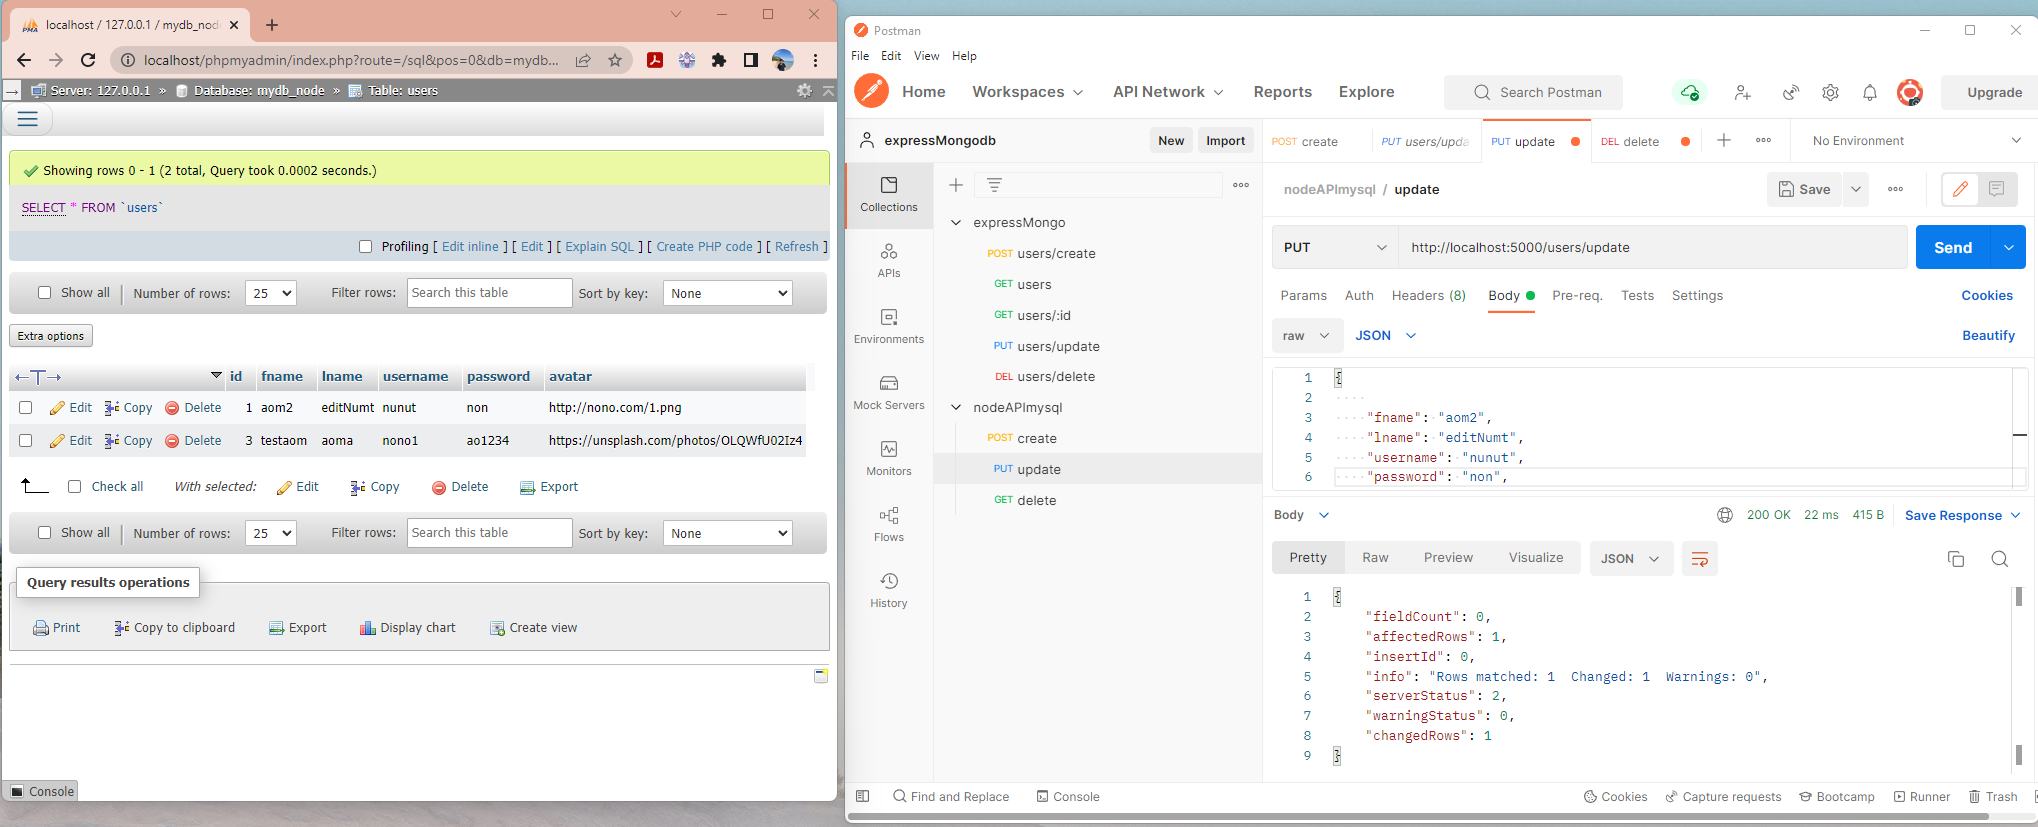Open the DEL delete request tab
This screenshot has height=827, width=2038.
click(1630, 141)
